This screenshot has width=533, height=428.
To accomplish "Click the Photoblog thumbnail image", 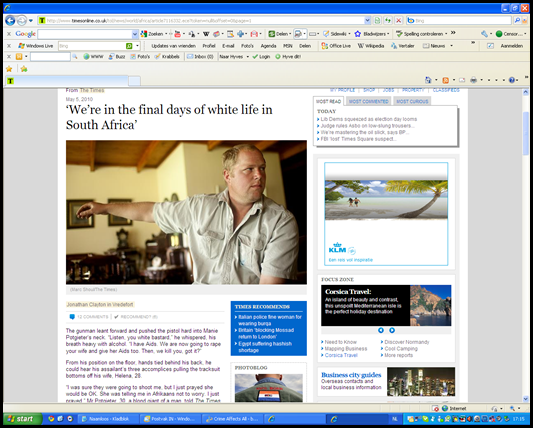I will click(269, 388).
